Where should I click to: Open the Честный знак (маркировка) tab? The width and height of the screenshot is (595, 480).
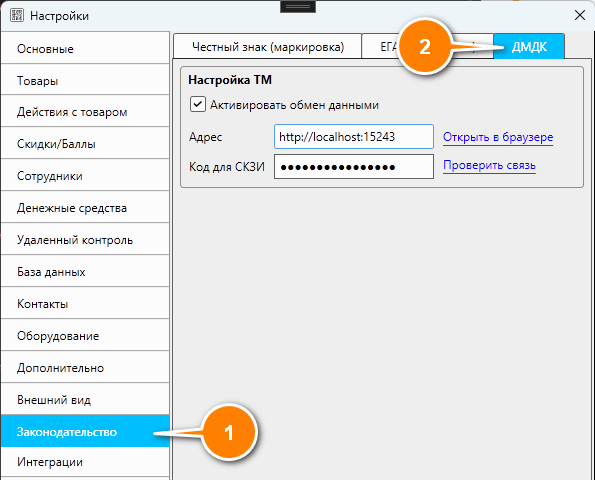point(268,47)
